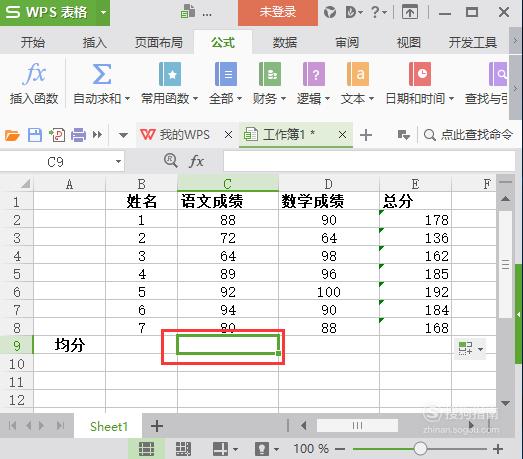Image resolution: width=523 pixels, height=459 pixels.
Task: Click the print icon in quick toolbar
Action: [78, 135]
